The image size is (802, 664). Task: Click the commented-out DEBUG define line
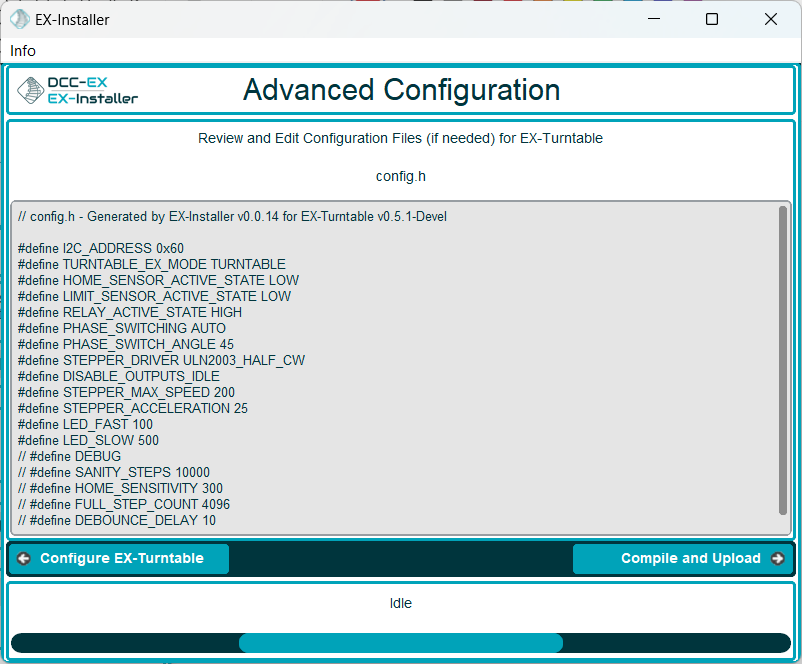coord(69,456)
